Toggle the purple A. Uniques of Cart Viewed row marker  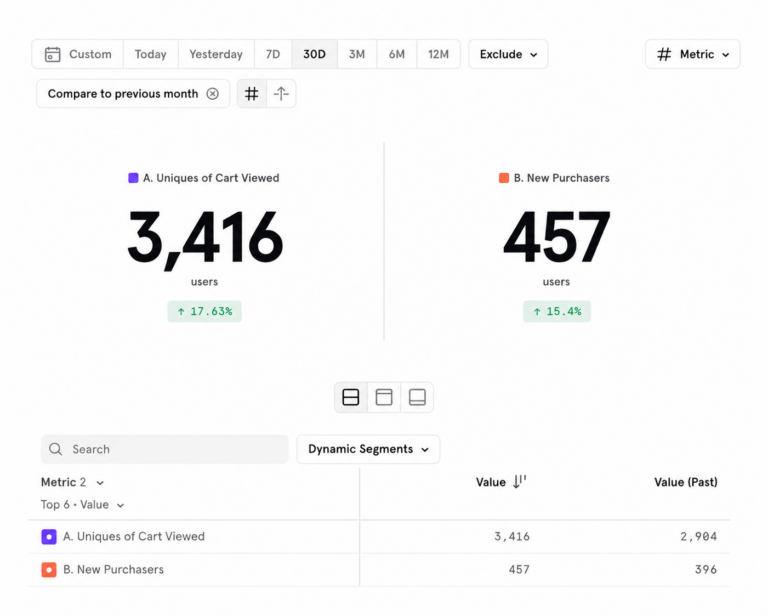point(49,537)
